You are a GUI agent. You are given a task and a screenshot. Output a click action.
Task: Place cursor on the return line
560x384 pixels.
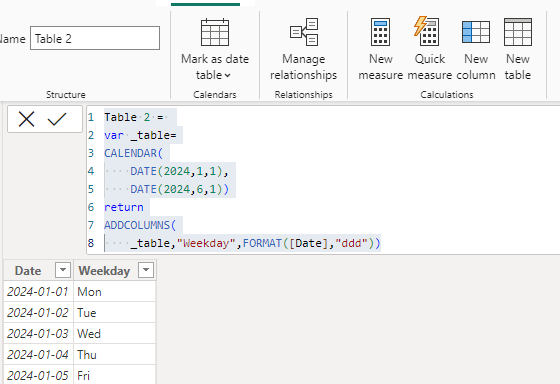(124, 207)
